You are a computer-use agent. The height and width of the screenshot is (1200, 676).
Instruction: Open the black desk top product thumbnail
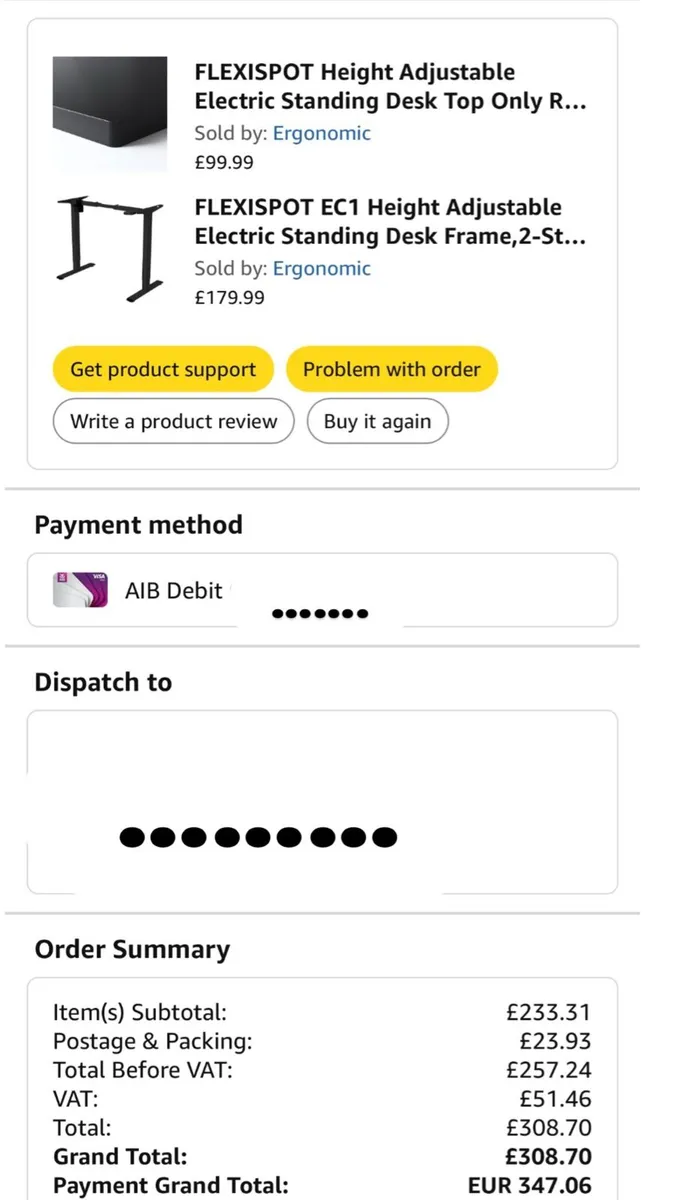point(110,111)
